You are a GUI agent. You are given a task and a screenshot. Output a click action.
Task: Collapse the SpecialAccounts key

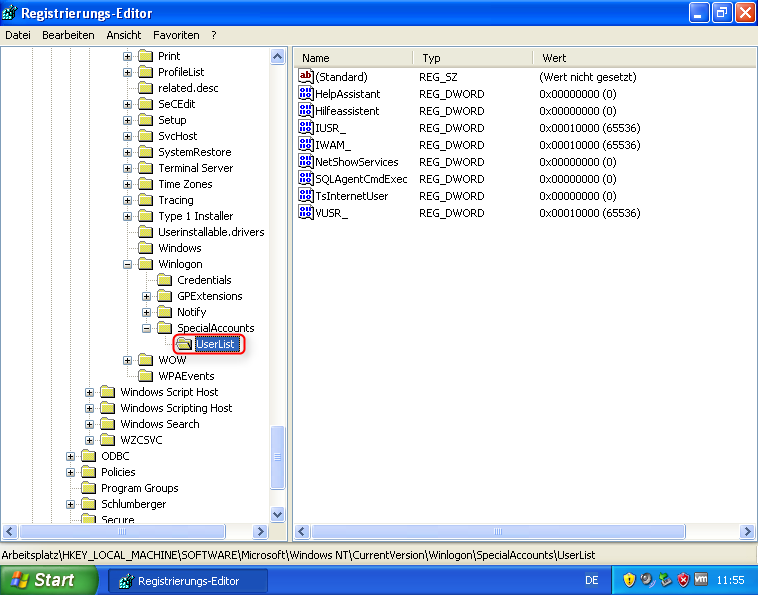146,328
